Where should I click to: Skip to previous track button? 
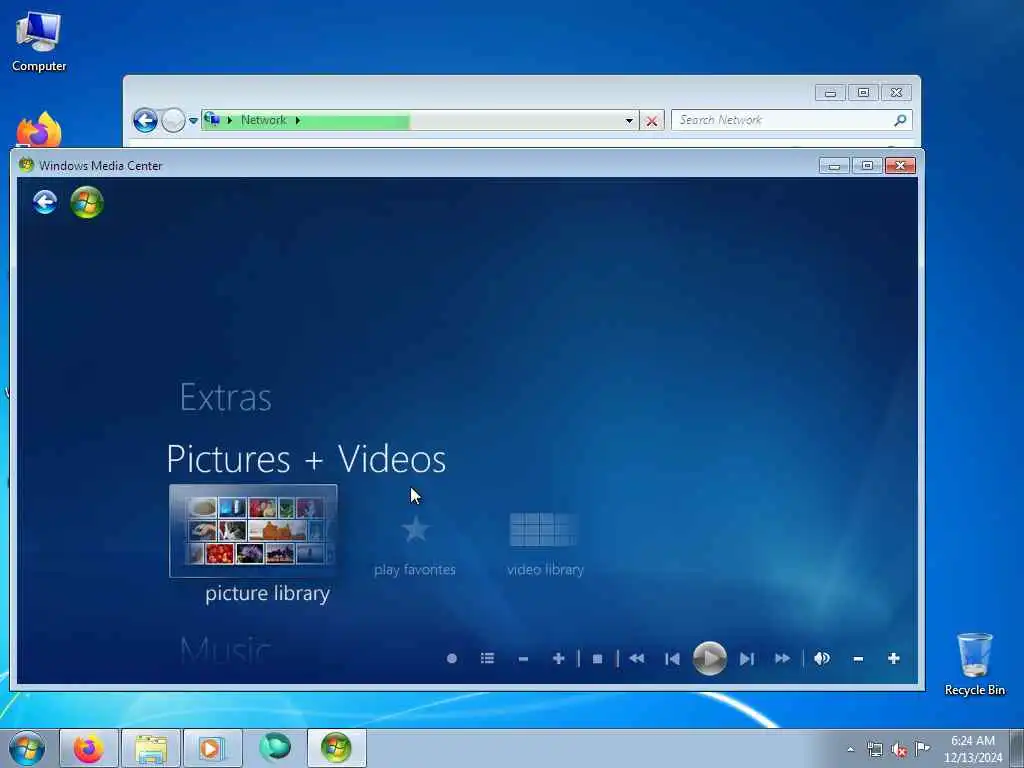672,659
